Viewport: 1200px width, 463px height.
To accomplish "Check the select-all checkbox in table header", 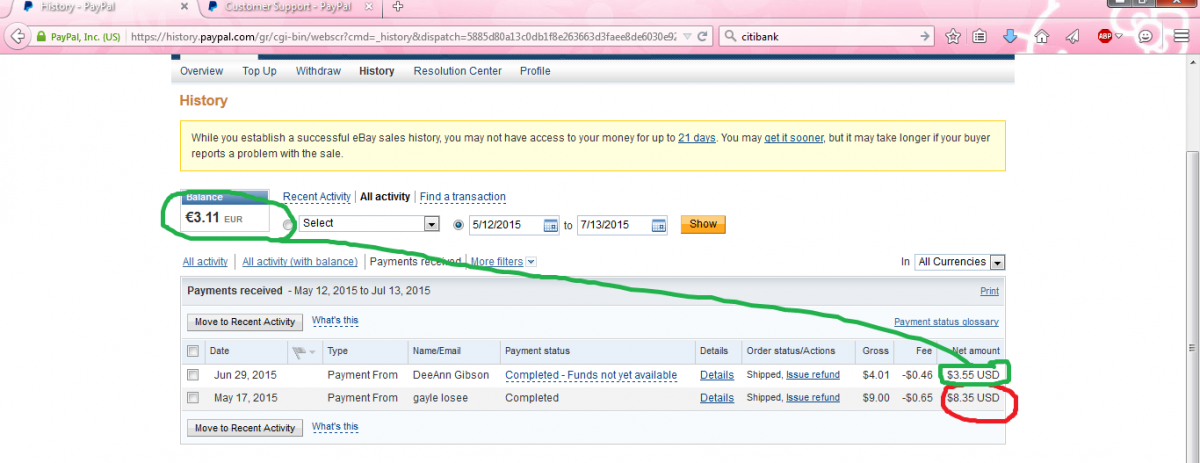I will (193, 352).
